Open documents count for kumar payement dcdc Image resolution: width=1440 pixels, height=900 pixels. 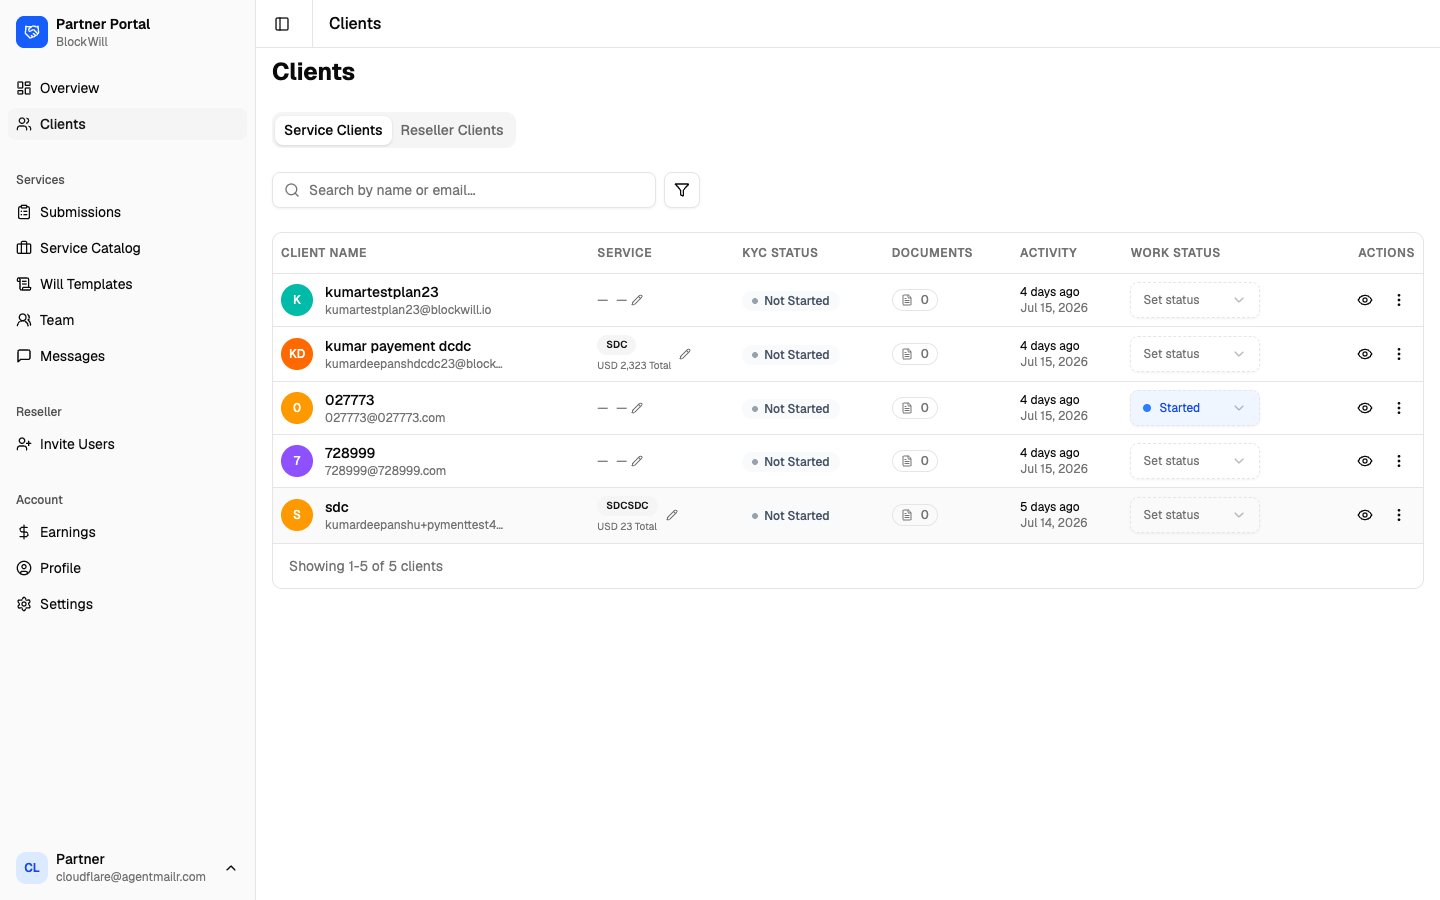click(x=915, y=354)
